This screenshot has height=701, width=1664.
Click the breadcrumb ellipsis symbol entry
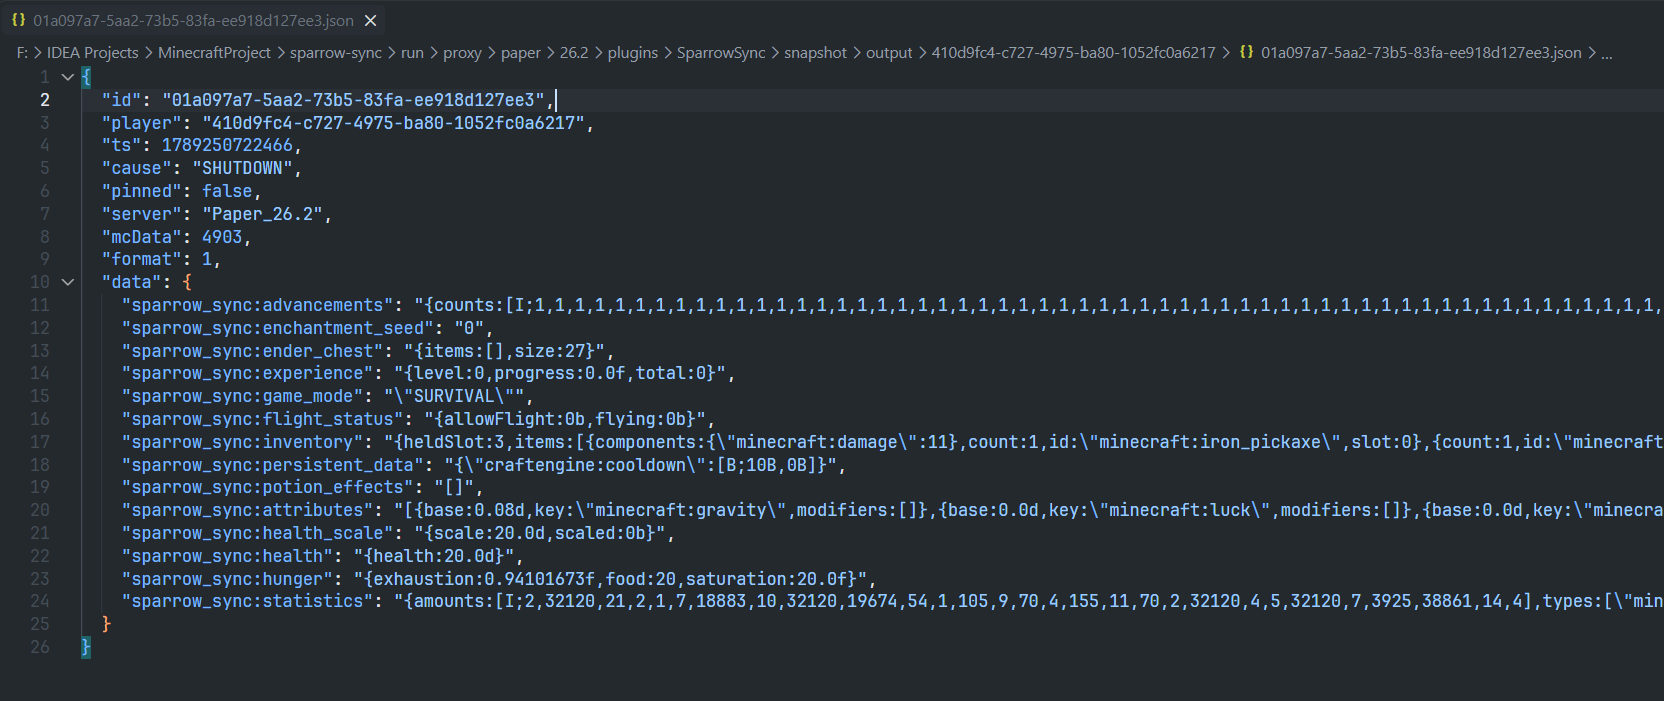(1607, 53)
